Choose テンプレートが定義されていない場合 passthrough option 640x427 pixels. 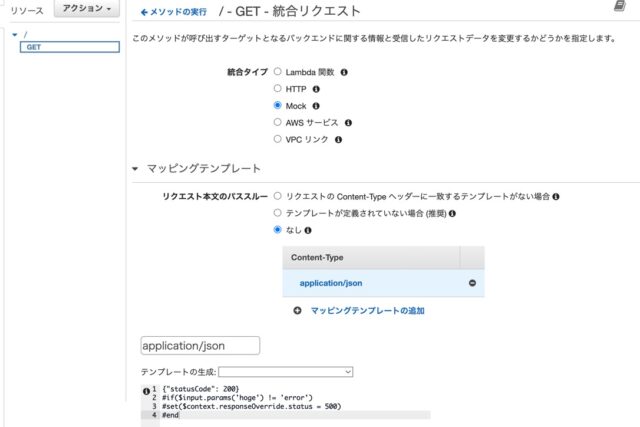click(x=278, y=213)
